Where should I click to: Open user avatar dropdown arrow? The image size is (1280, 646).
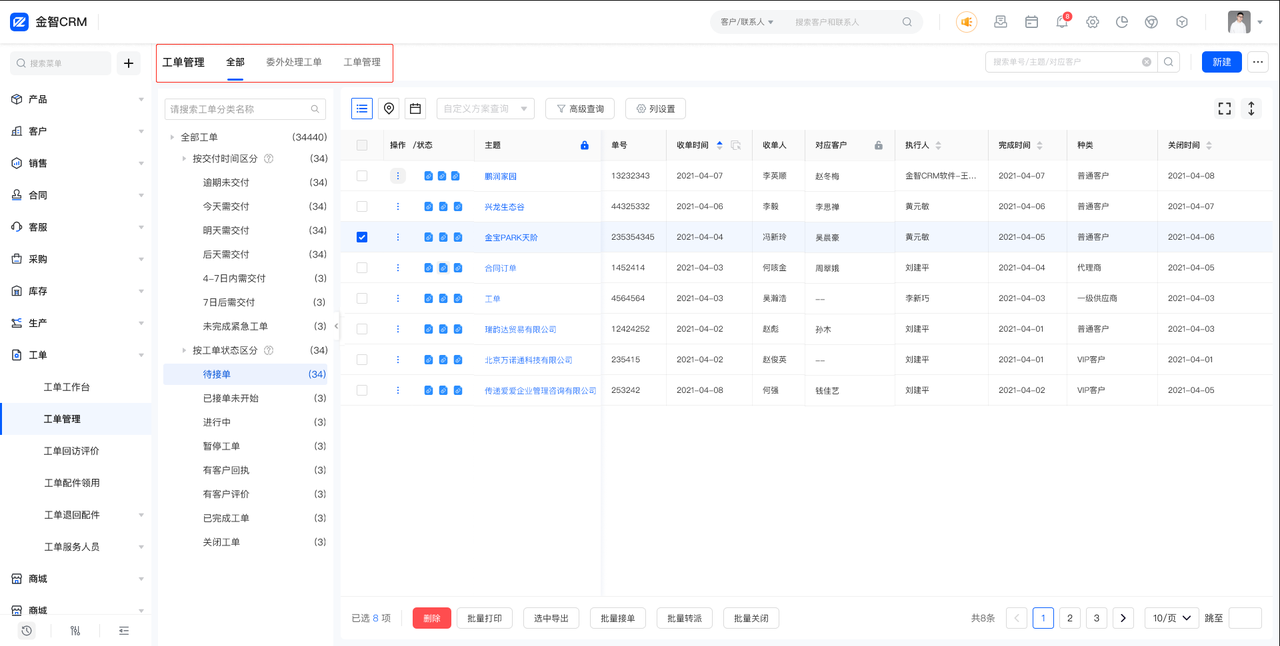pyautogui.click(x=1260, y=22)
